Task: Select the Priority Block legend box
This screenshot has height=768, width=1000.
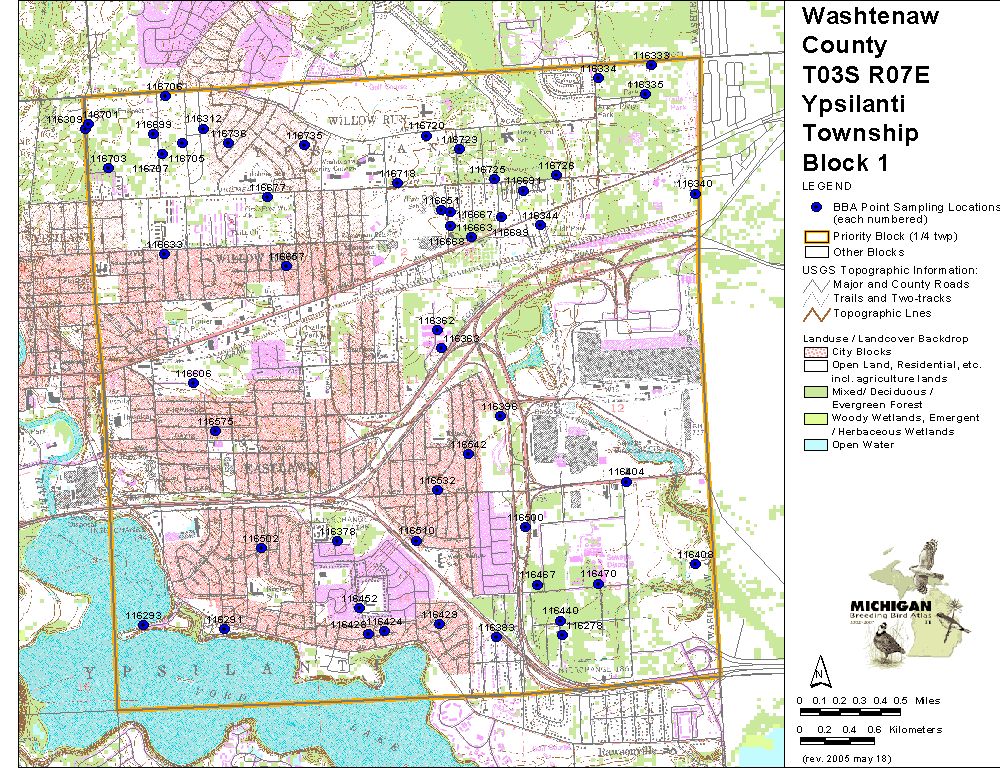Action: click(817, 236)
